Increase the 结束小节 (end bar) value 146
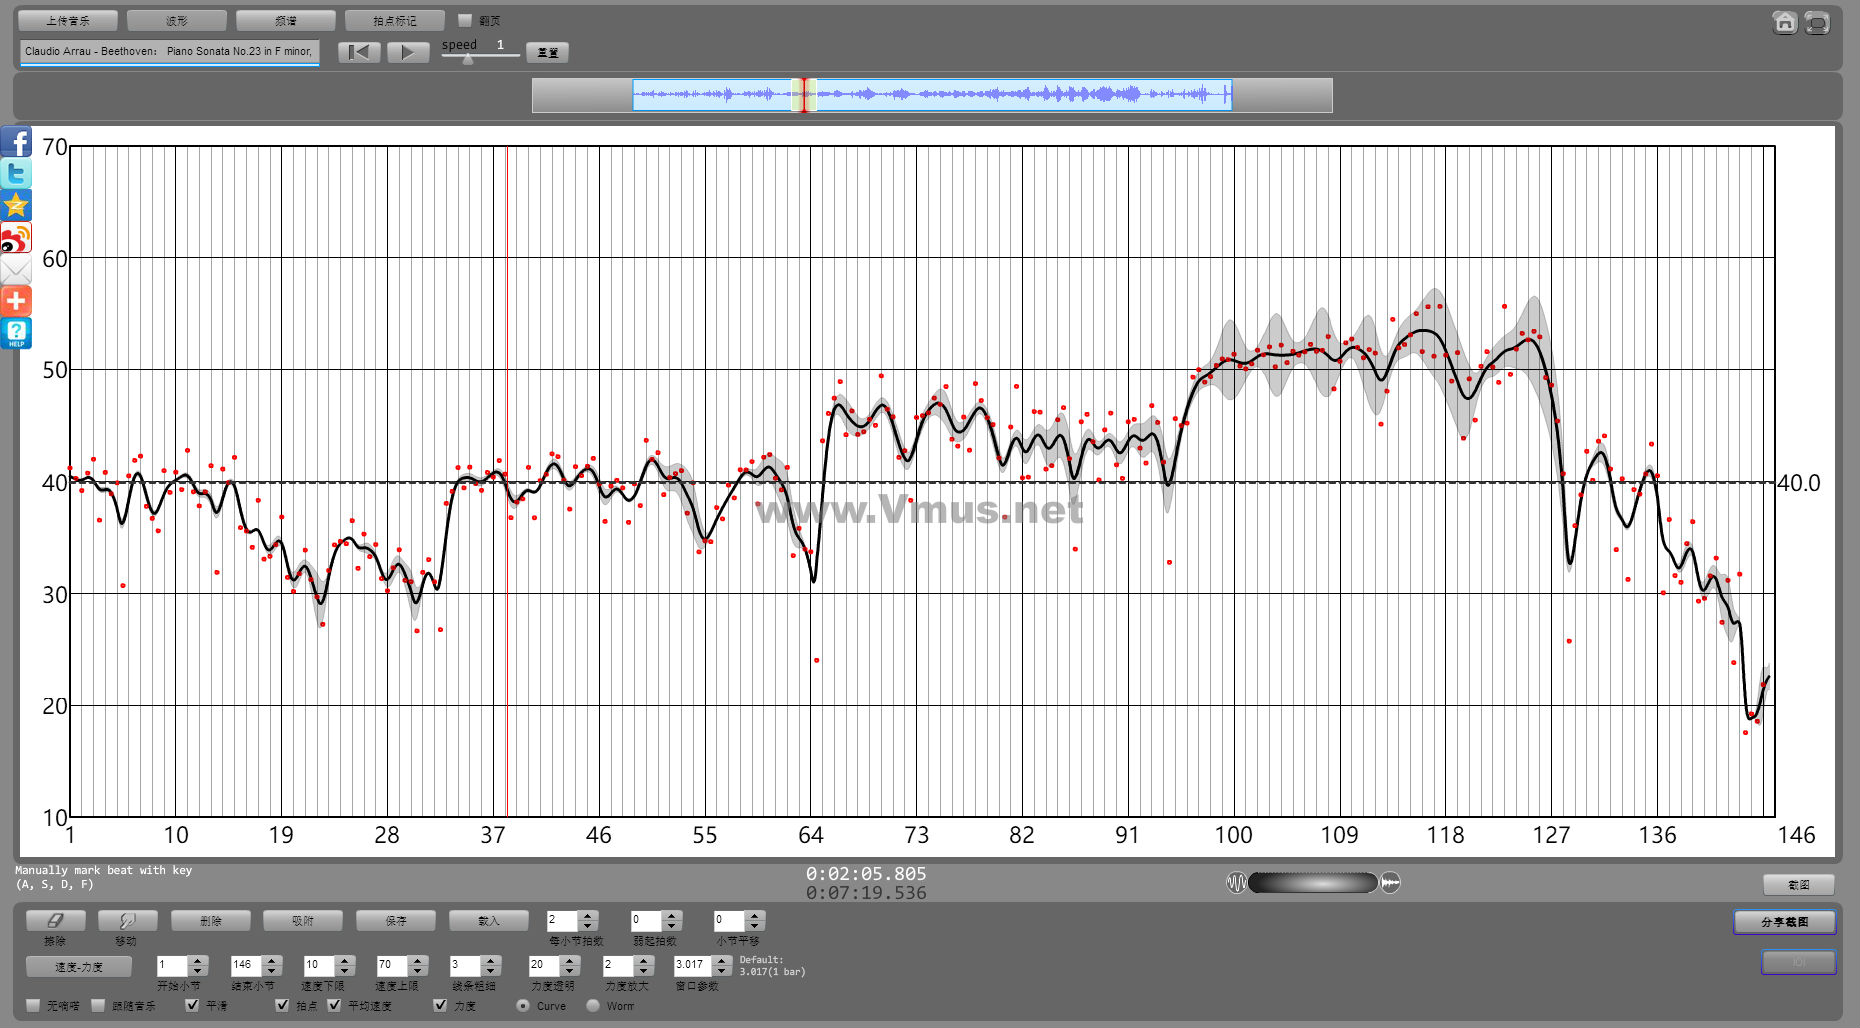1860x1028 pixels. [x=272, y=960]
